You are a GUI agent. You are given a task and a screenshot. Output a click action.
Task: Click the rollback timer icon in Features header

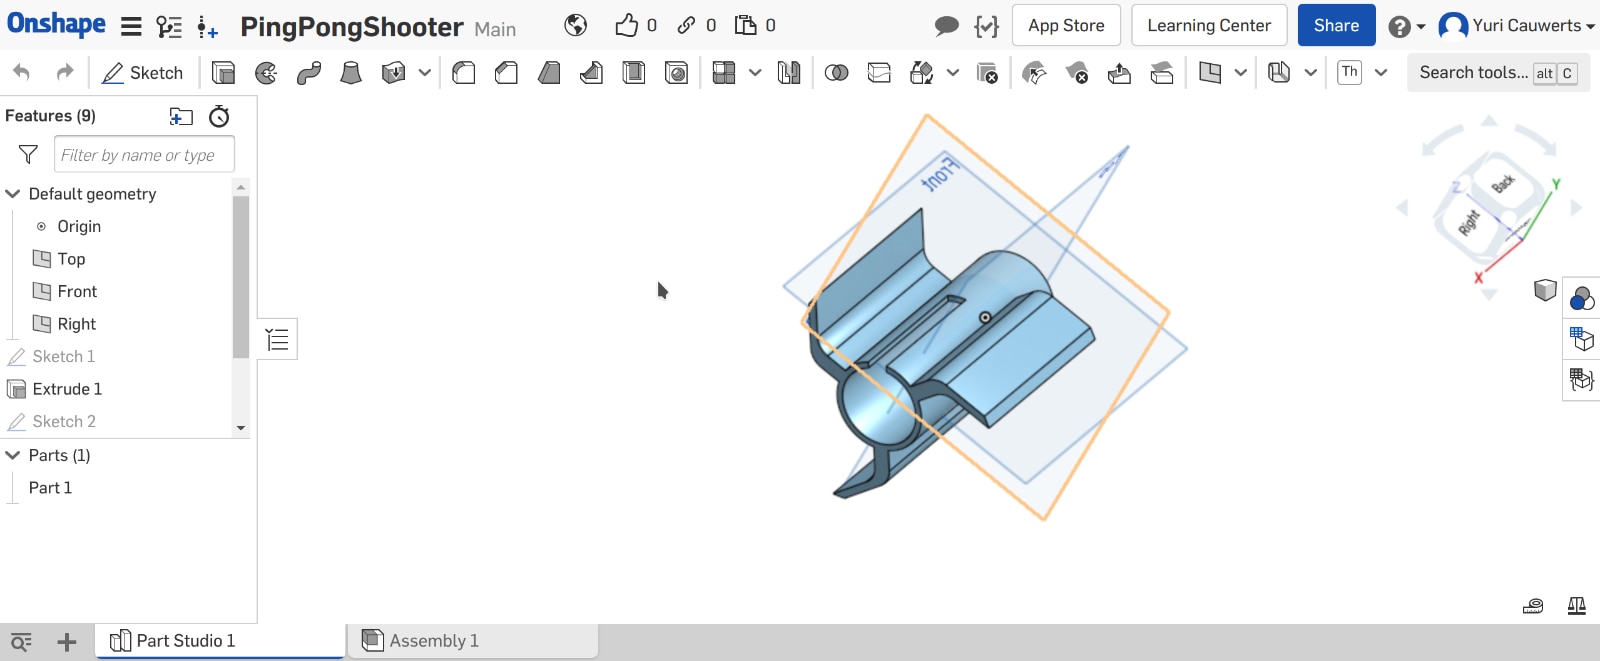click(x=219, y=116)
